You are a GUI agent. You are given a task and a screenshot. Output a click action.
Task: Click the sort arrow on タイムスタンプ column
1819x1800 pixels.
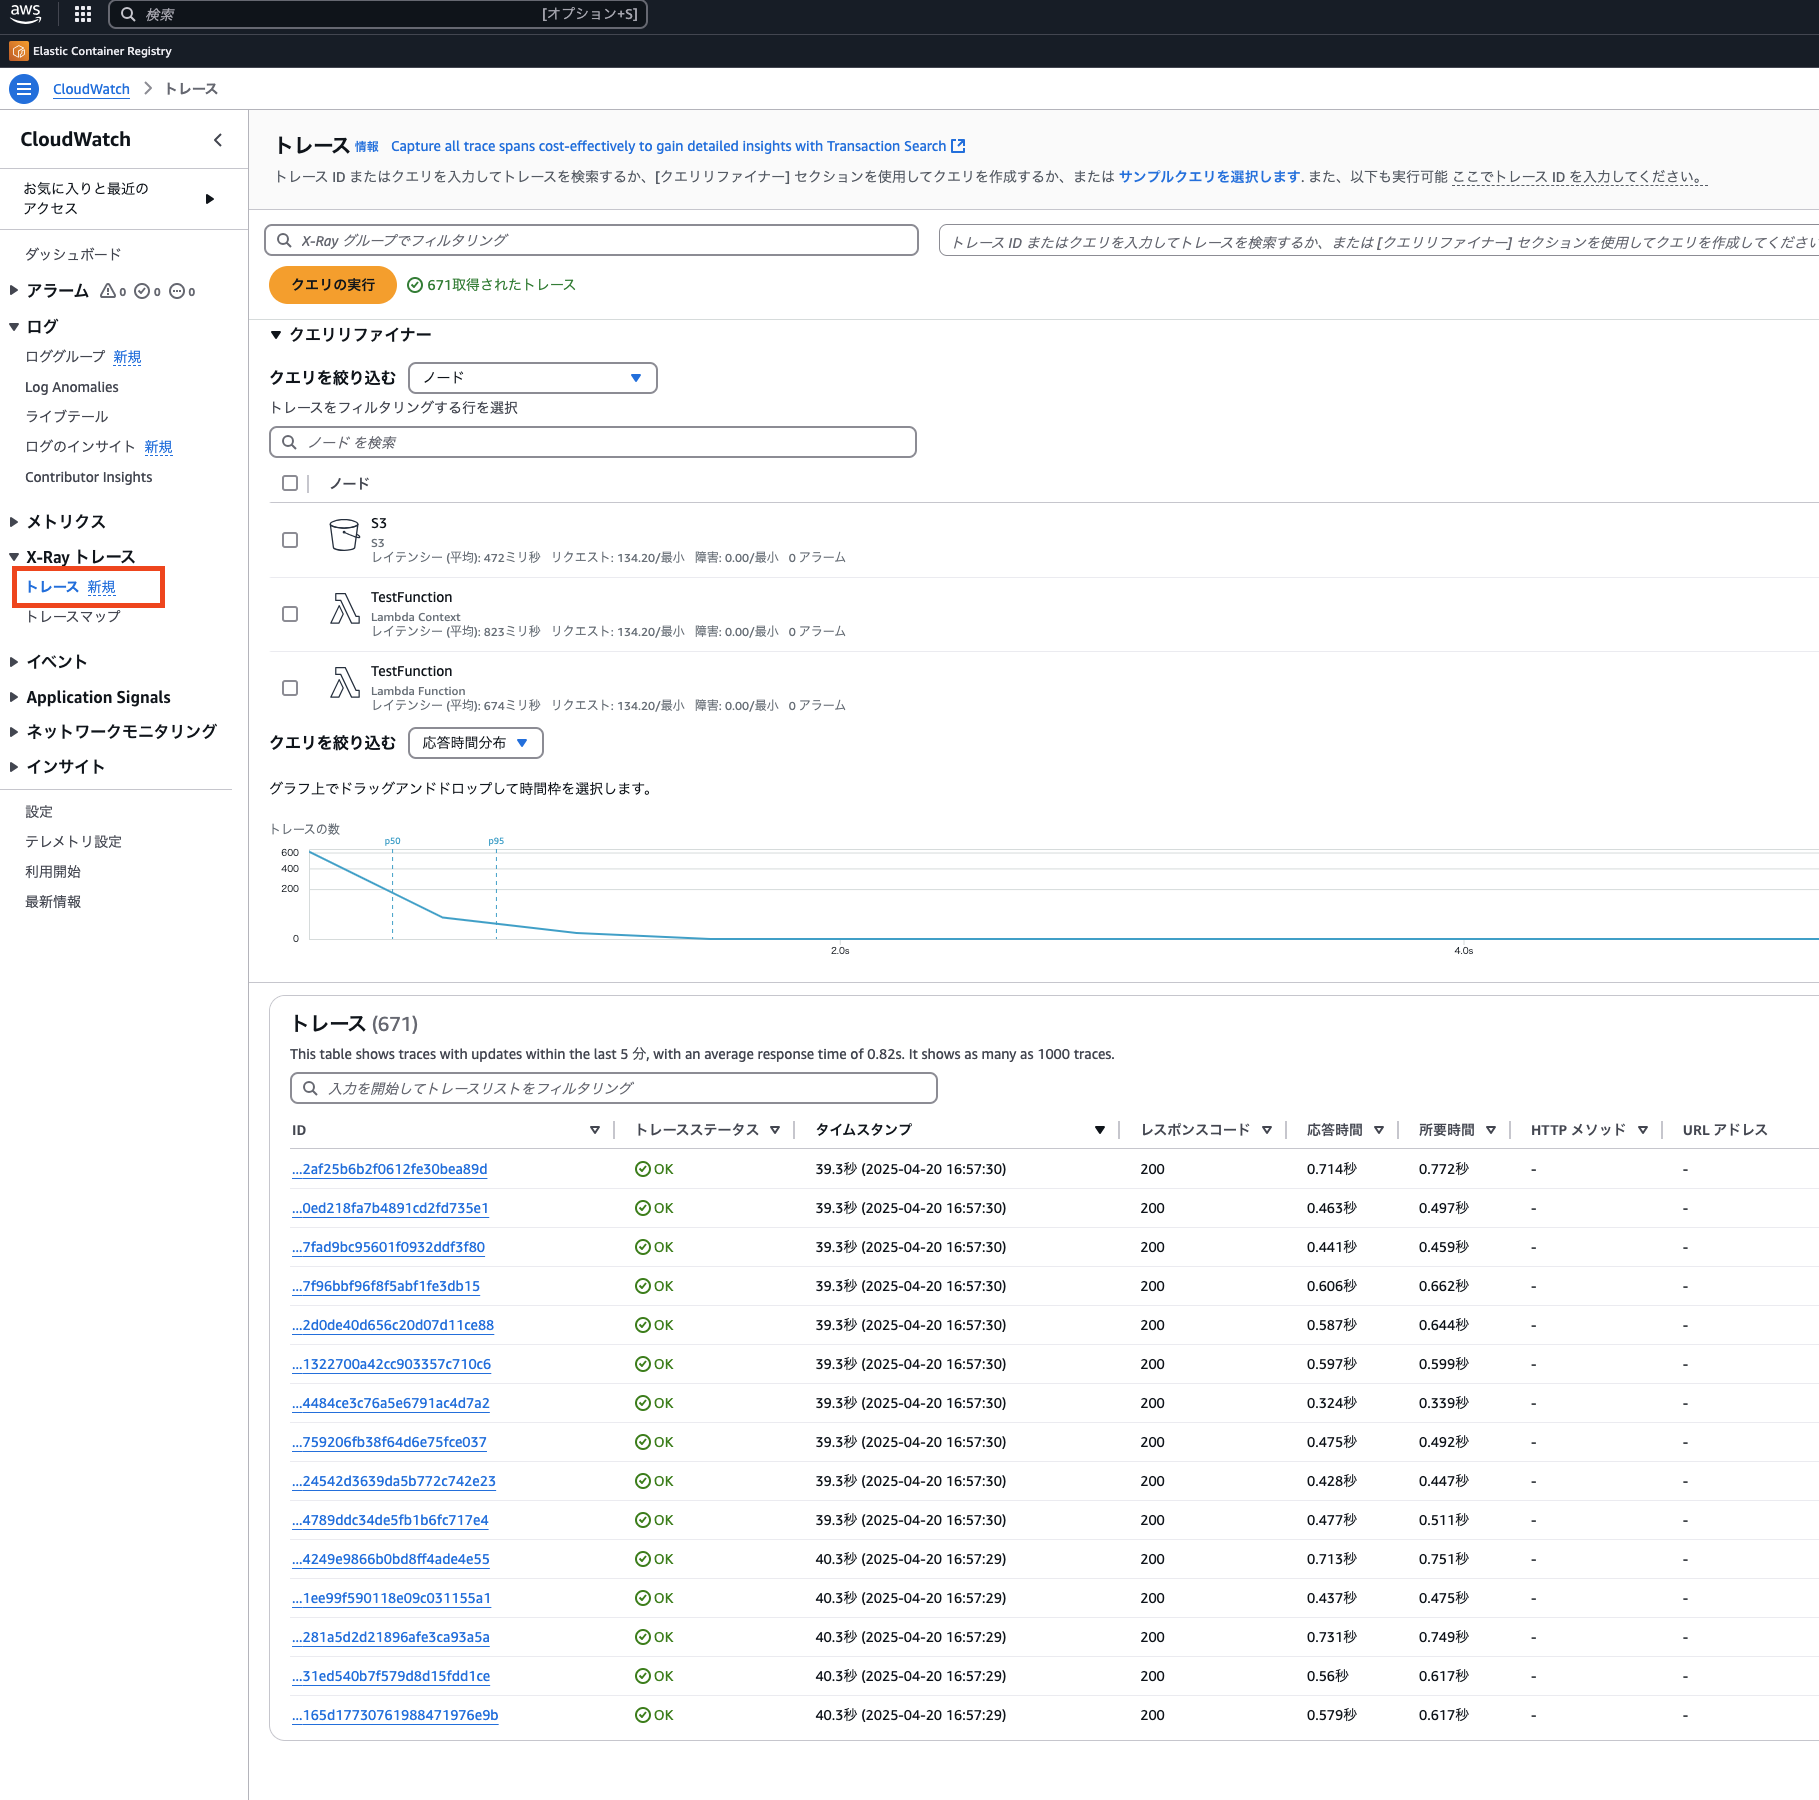click(x=1100, y=1130)
